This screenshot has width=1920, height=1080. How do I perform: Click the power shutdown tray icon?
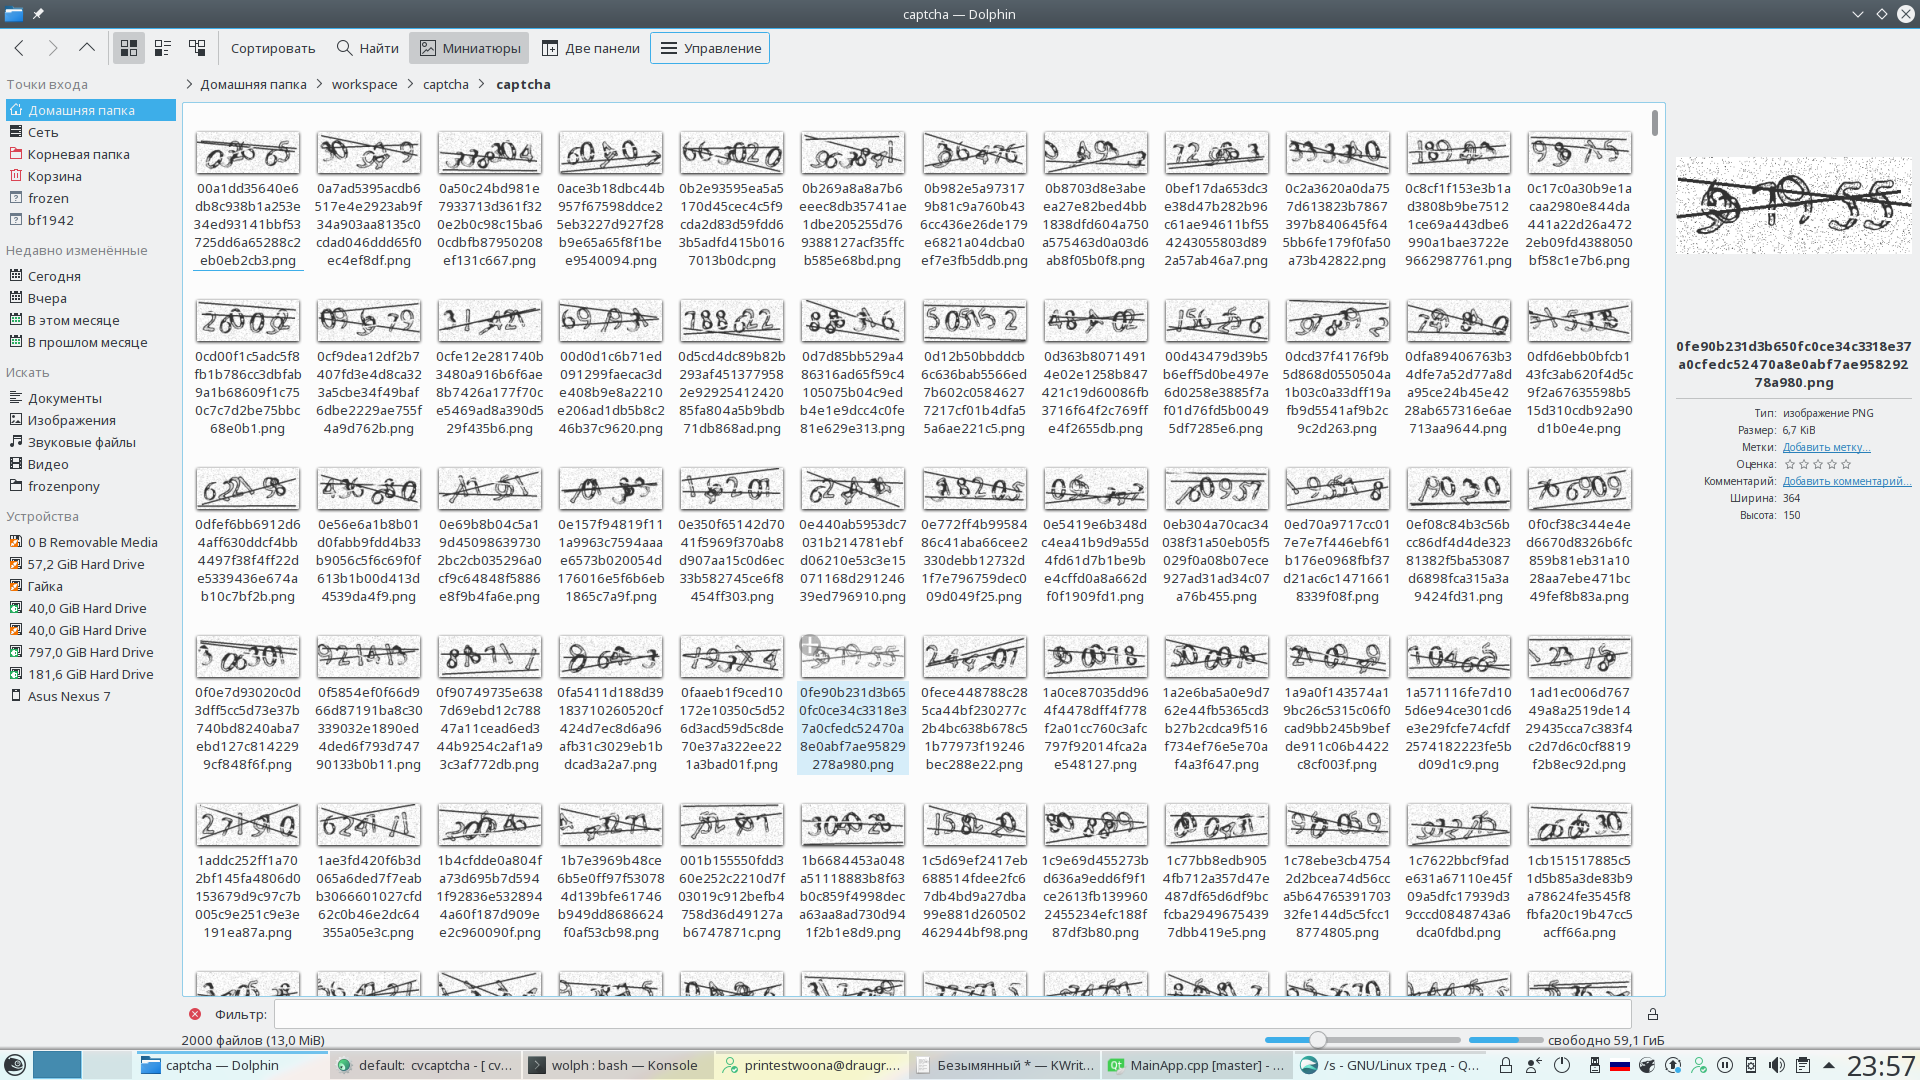pos(1562,1065)
